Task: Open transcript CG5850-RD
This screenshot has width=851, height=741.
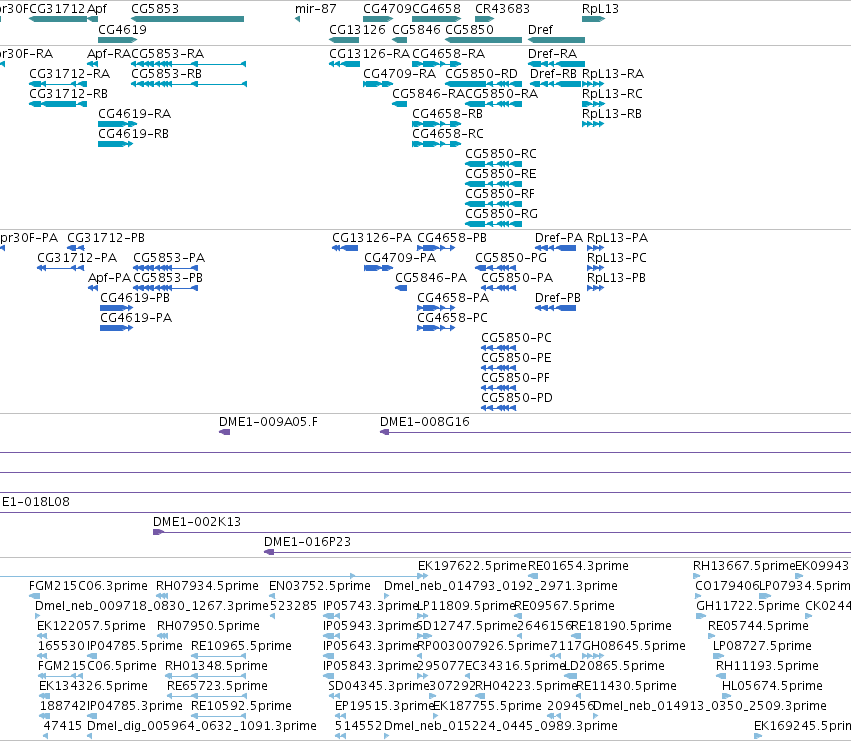Action: (x=481, y=74)
